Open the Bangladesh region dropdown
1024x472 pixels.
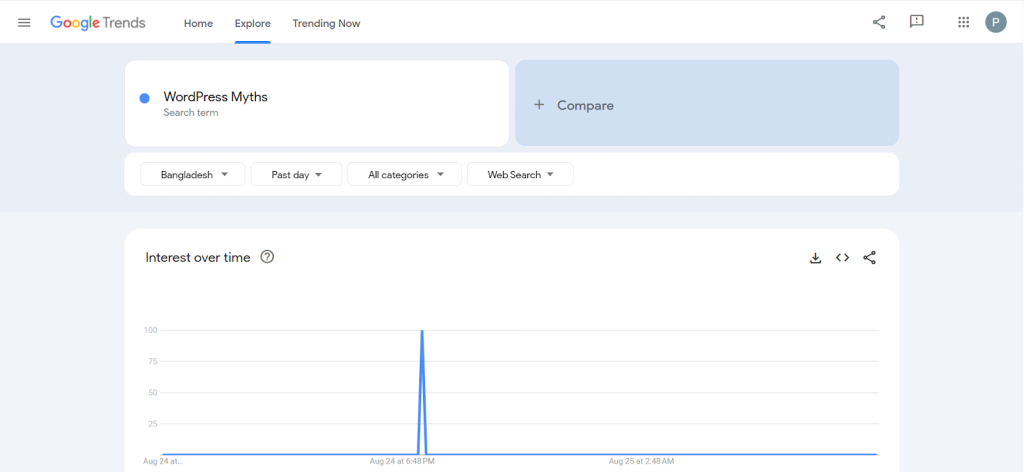coord(193,174)
